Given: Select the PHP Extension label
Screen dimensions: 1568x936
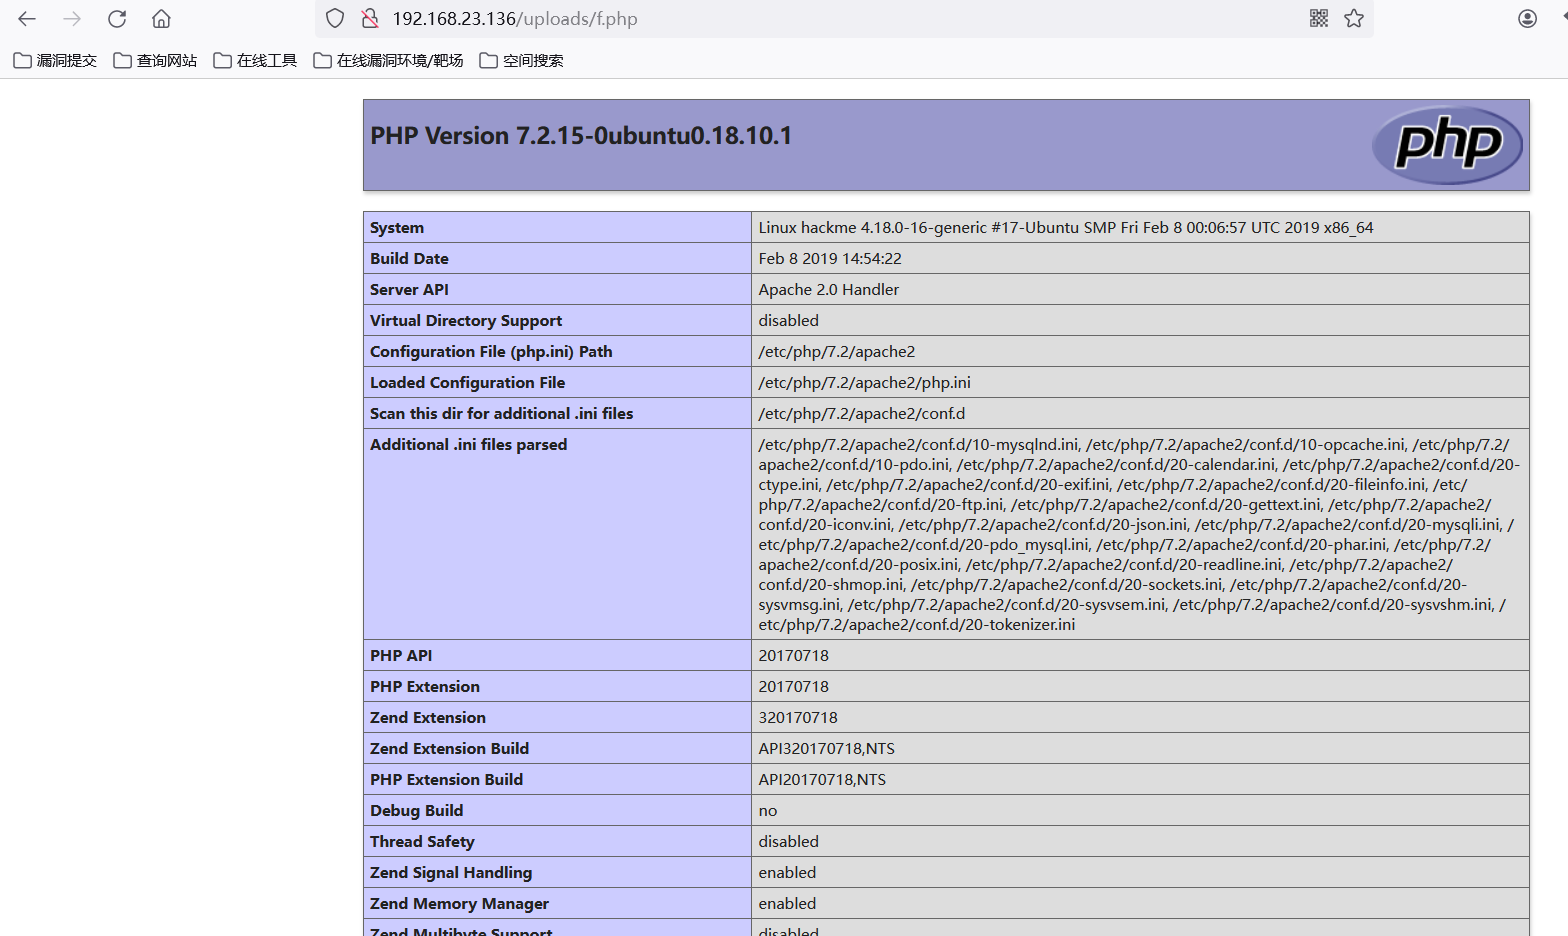Looking at the screenshot, I should pos(425,687).
